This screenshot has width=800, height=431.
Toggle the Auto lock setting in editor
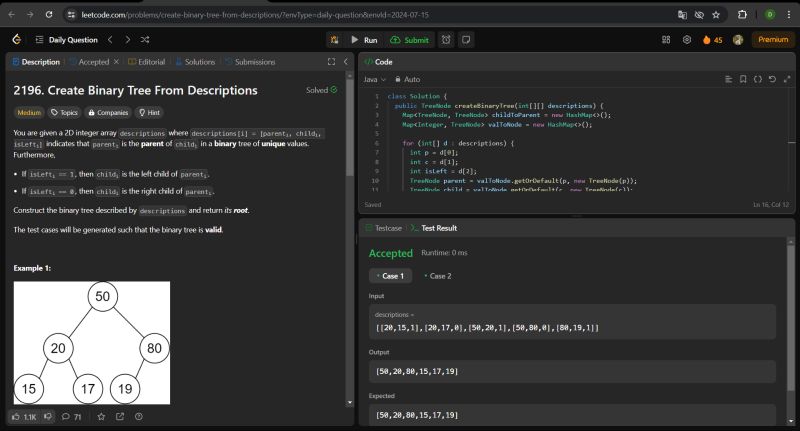click(407, 79)
